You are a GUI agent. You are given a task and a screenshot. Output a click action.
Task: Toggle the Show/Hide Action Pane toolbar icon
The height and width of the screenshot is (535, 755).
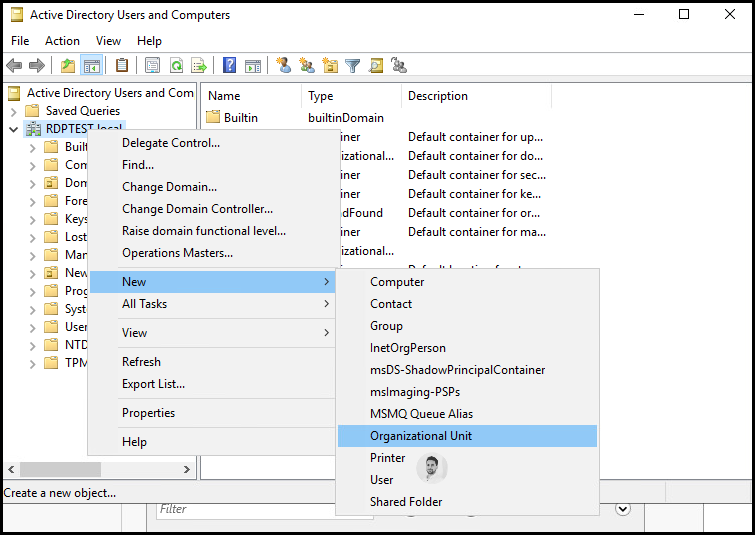(253, 65)
